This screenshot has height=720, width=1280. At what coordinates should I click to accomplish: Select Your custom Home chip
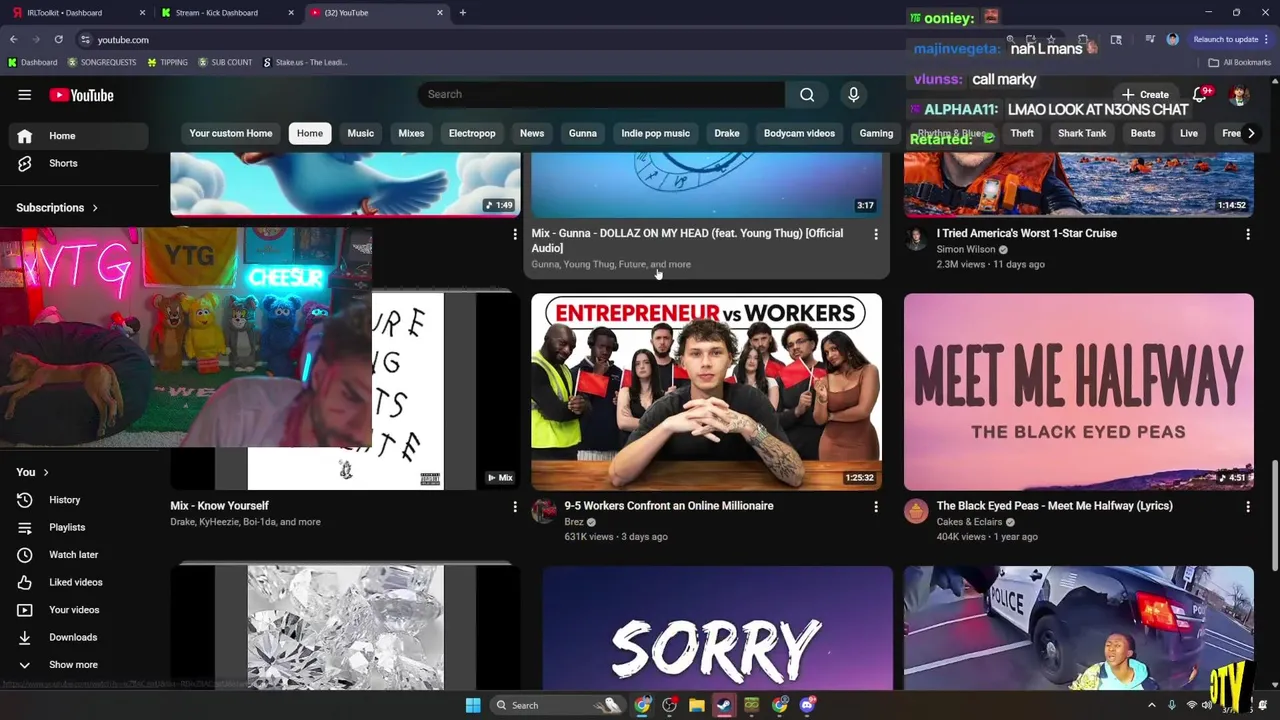(231, 133)
